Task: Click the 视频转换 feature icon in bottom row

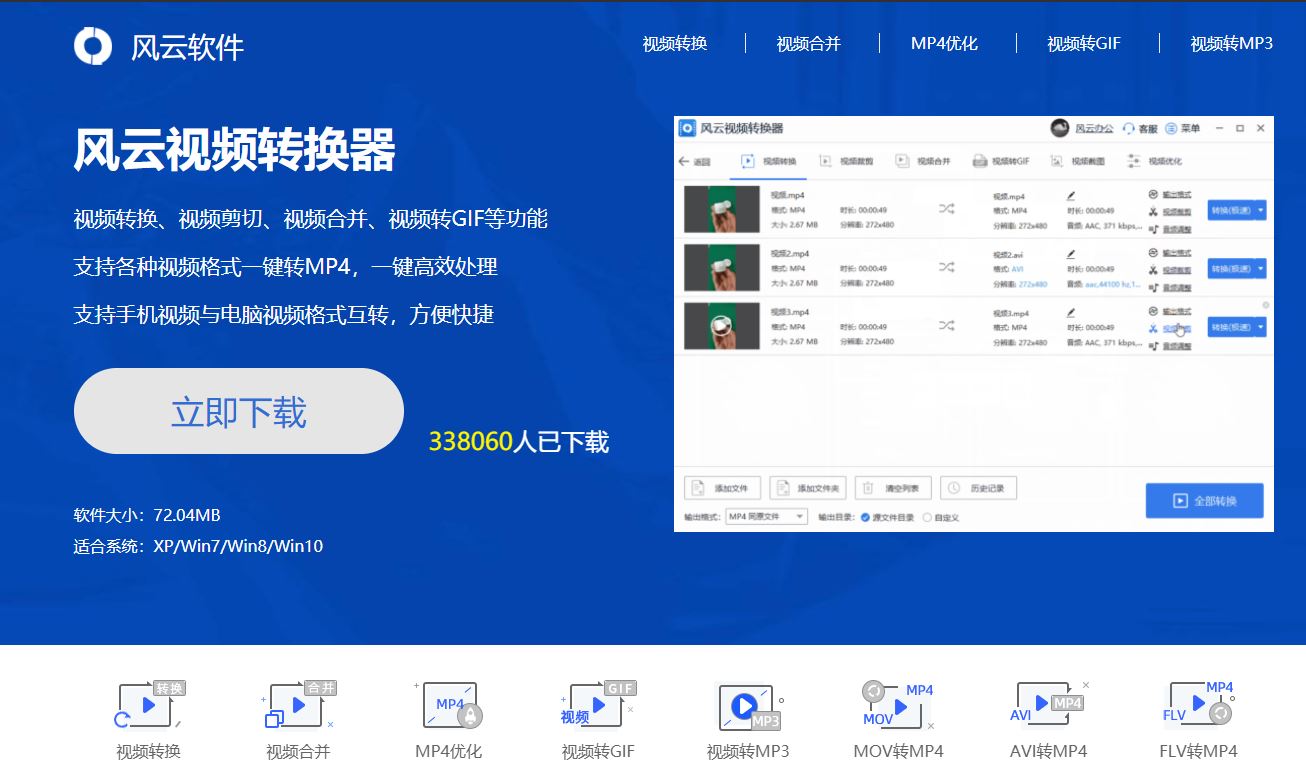Action: click(x=150, y=706)
